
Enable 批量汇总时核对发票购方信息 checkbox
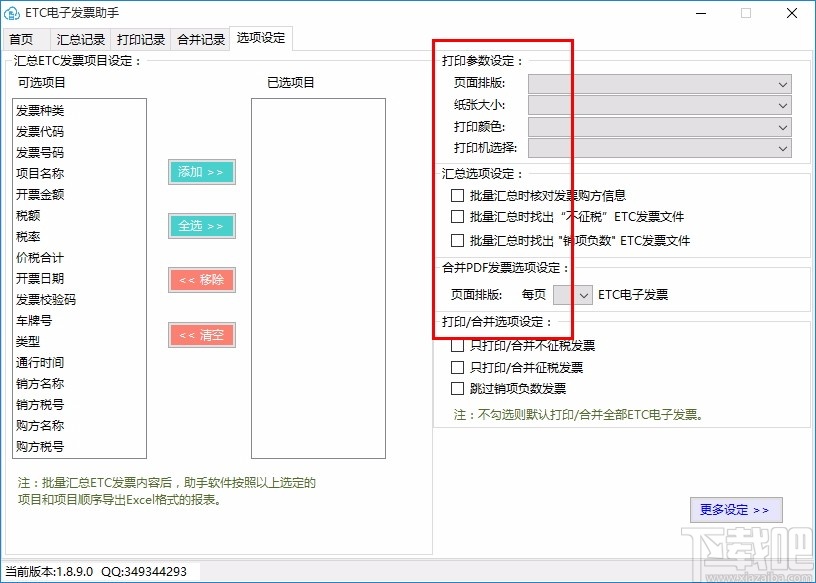[x=457, y=195]
